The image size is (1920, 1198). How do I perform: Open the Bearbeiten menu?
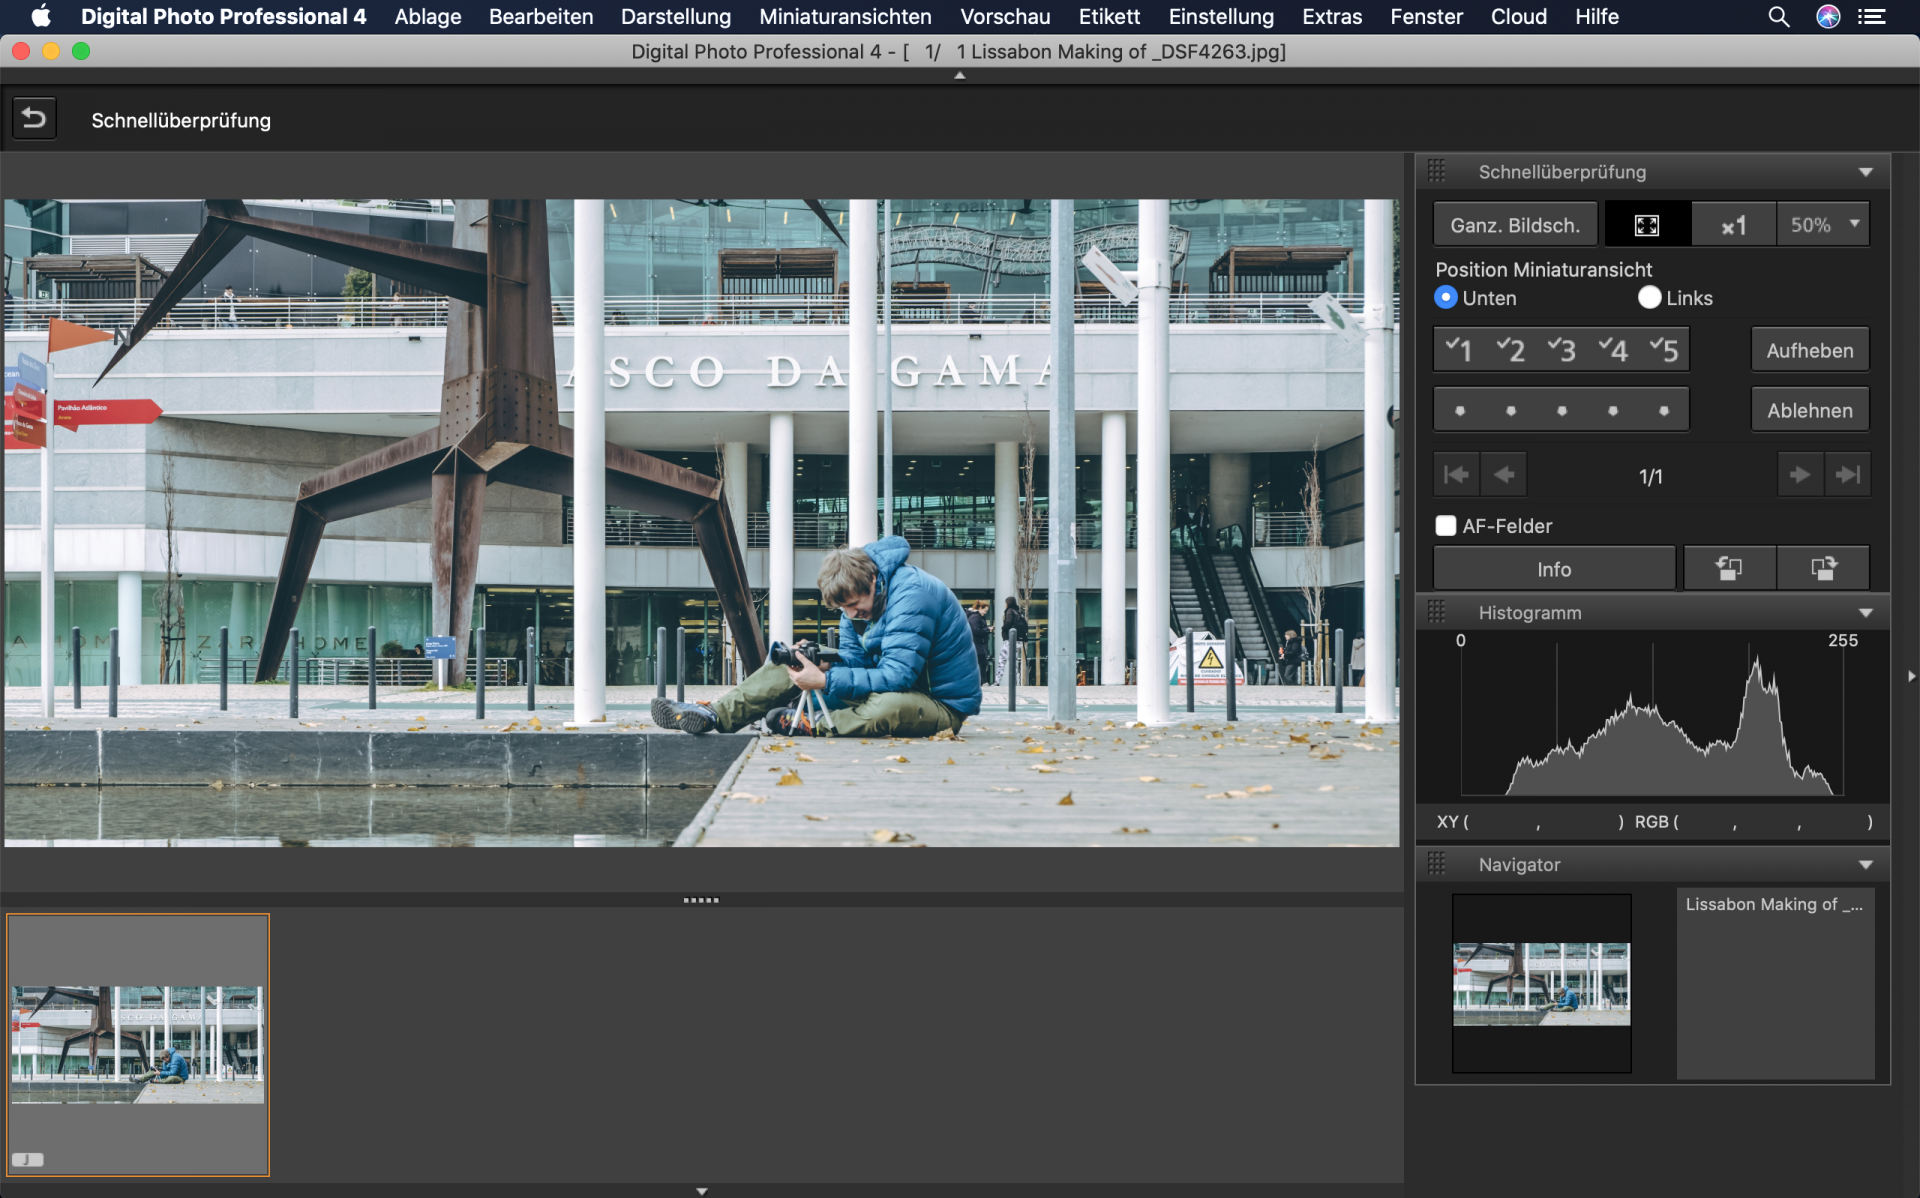pos(541,17)
